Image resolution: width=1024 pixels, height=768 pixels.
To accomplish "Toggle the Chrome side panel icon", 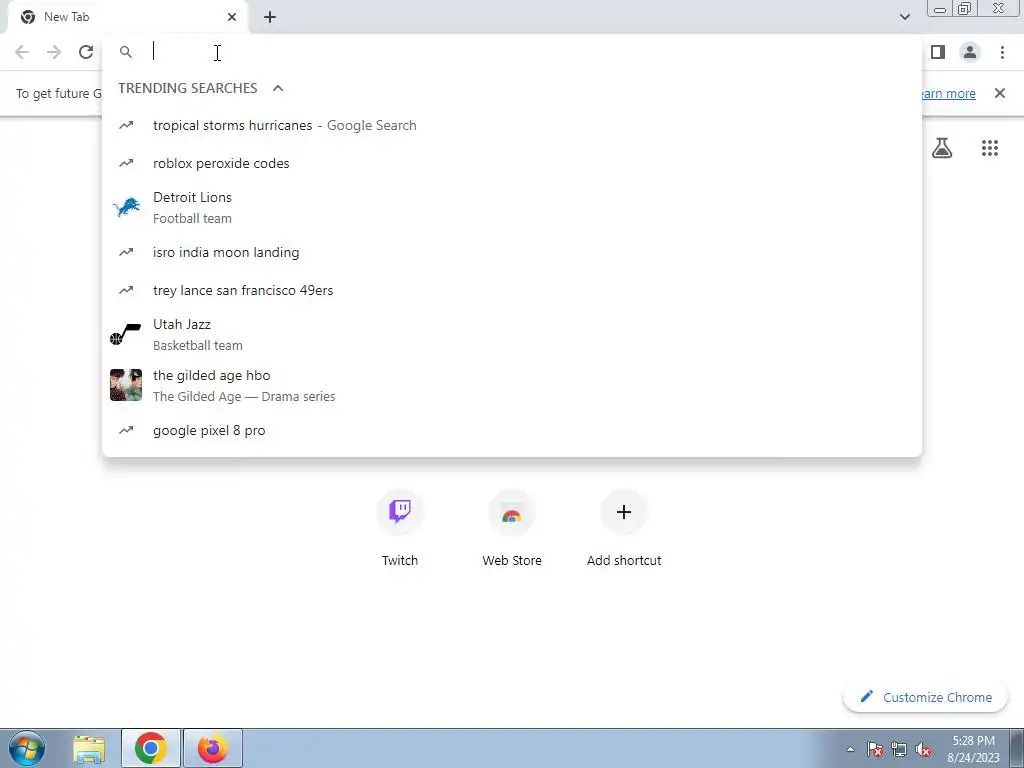I will [x=938, y=52].
